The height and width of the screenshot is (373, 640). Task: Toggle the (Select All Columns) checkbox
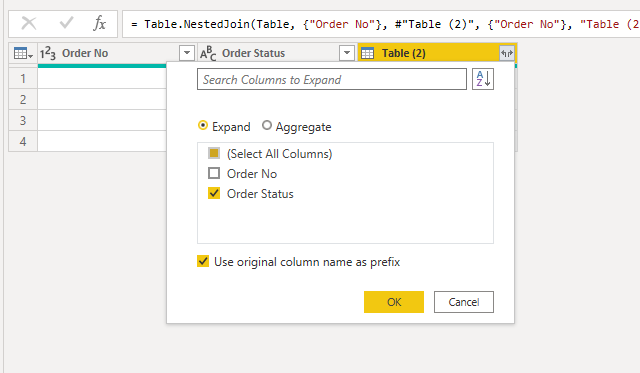click(x=214, y=153)
